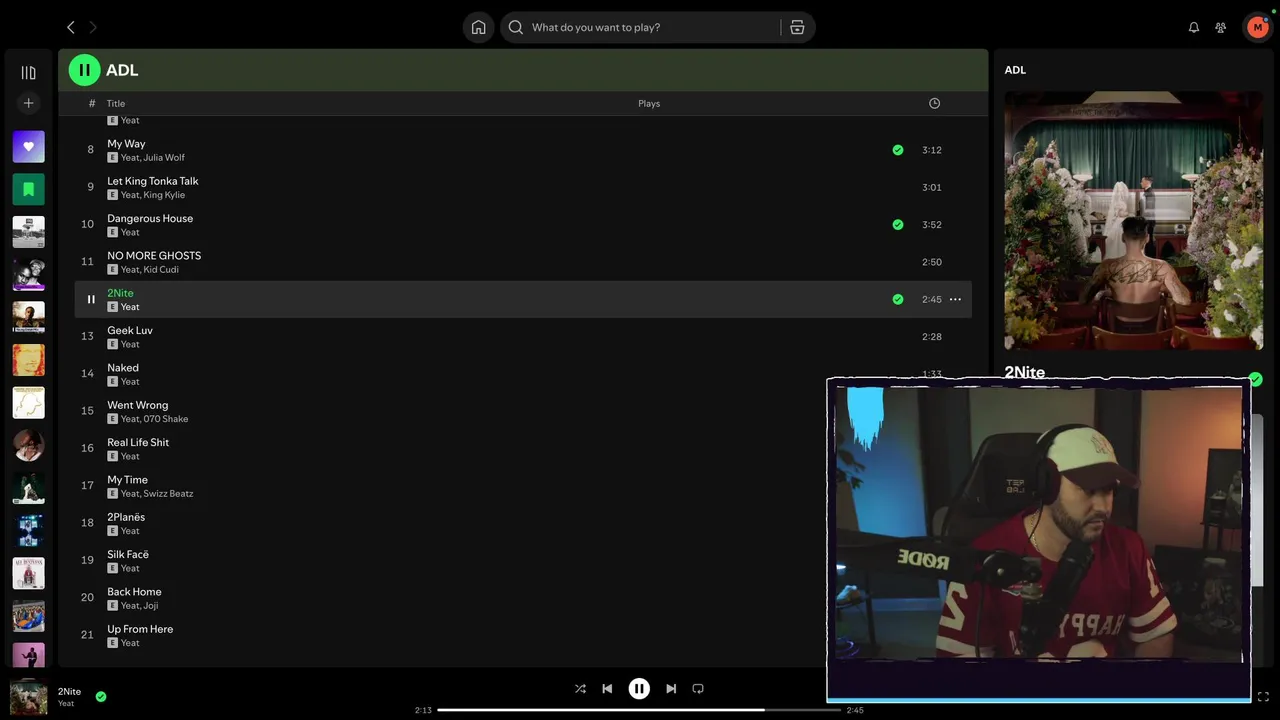Sort by track number column
1280x720 pixels.
point(92,103)
